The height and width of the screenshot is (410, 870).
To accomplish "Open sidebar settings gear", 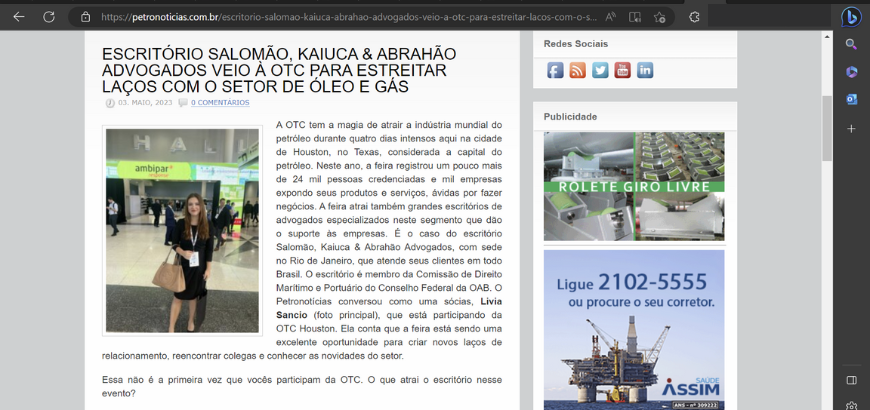I will 851,406.
